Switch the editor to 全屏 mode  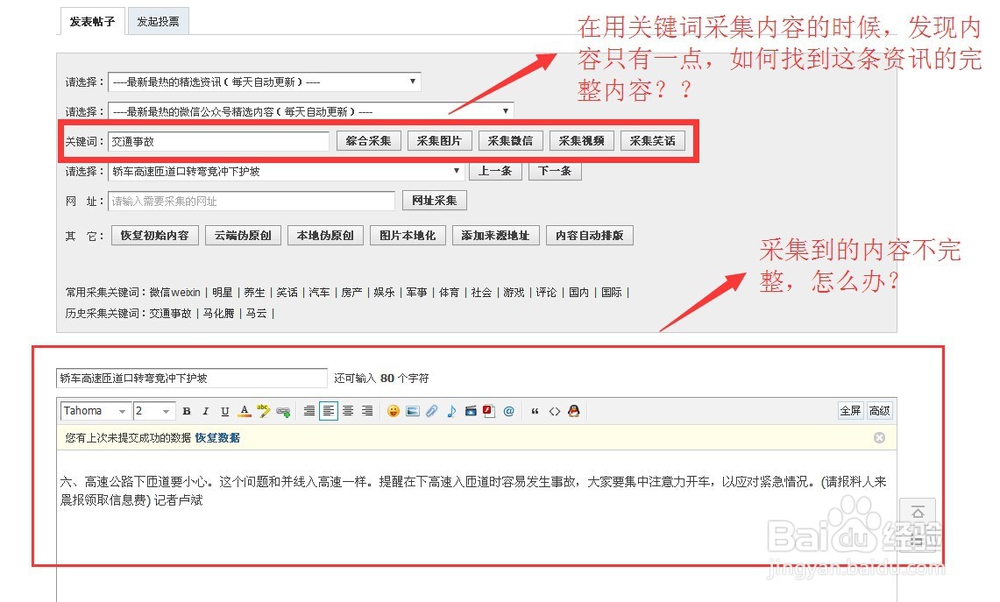[850, 411]
